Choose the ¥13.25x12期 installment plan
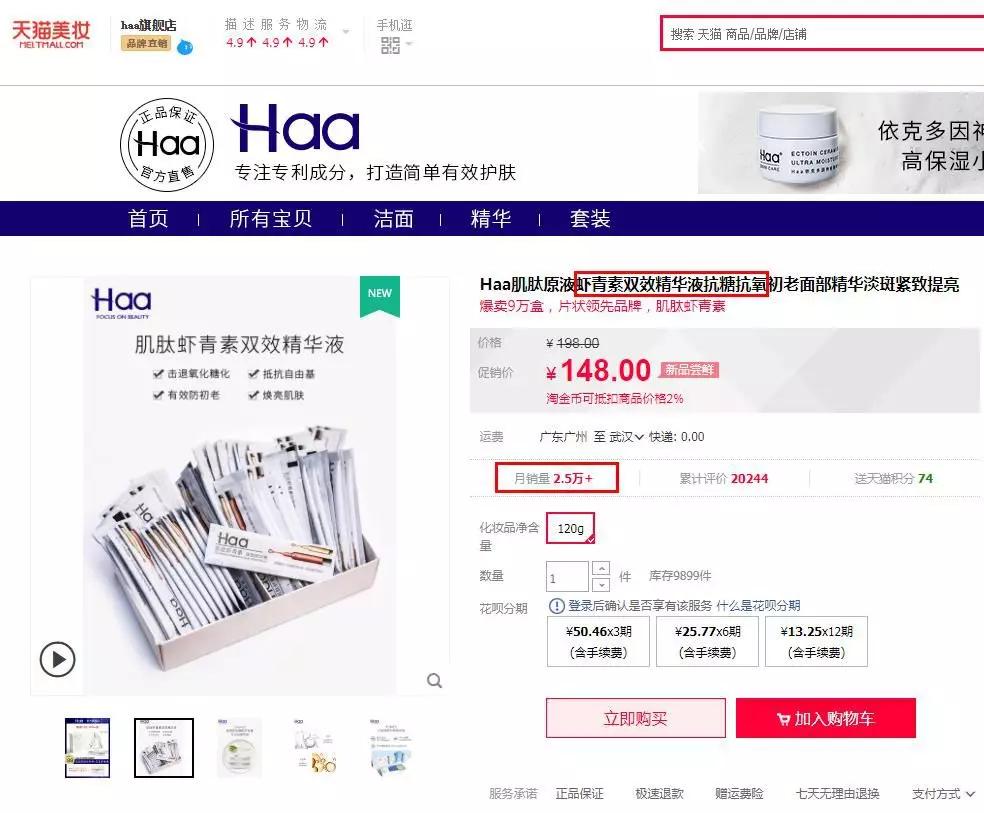This screenshot has height=813, width=984. [x=816, y=641]
